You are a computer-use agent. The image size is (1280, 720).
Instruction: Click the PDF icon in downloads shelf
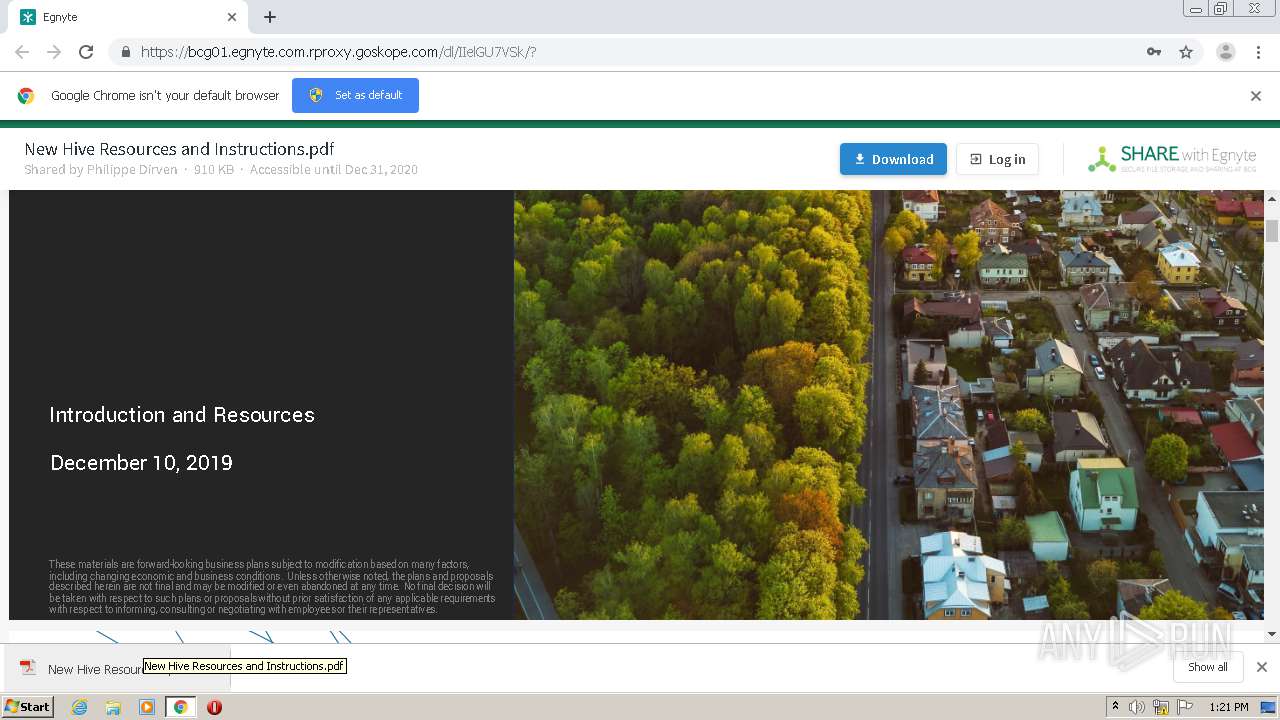click(x=28, y=668)
